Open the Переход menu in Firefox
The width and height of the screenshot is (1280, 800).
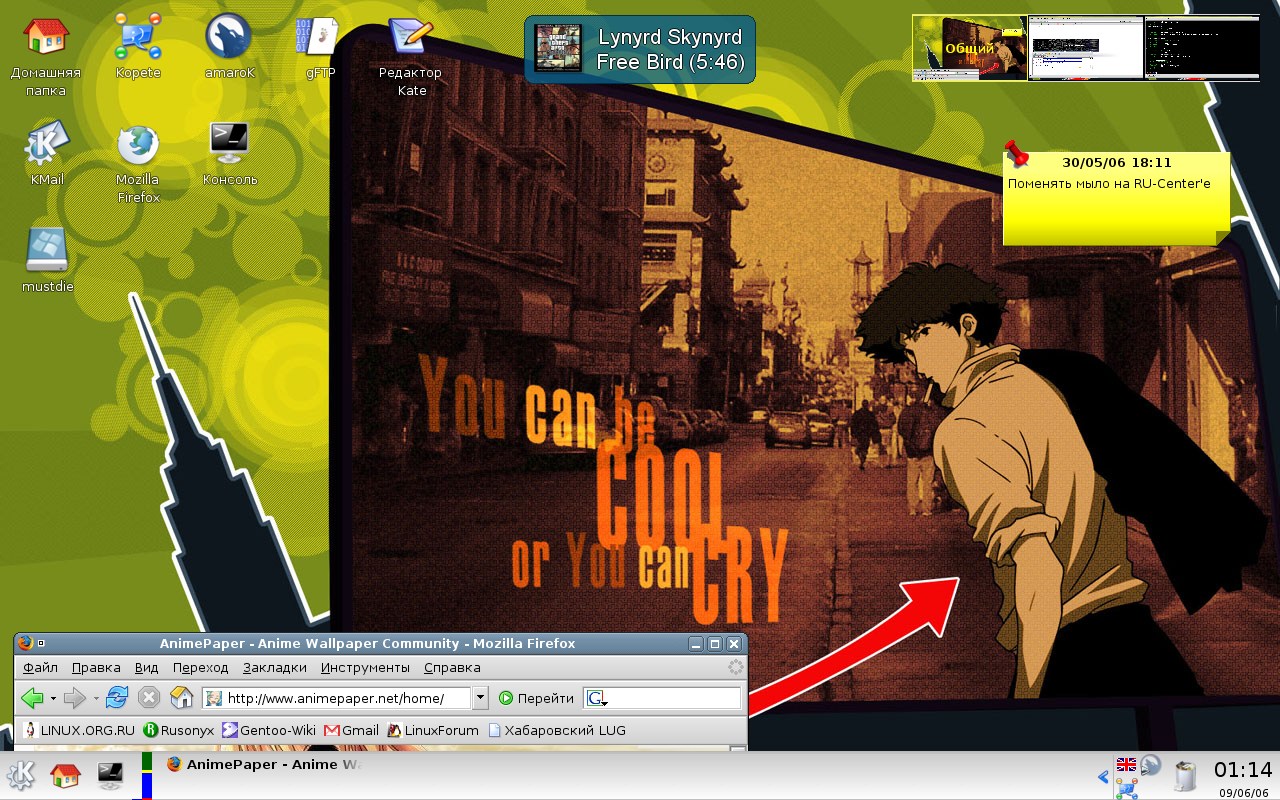[200, 667]
